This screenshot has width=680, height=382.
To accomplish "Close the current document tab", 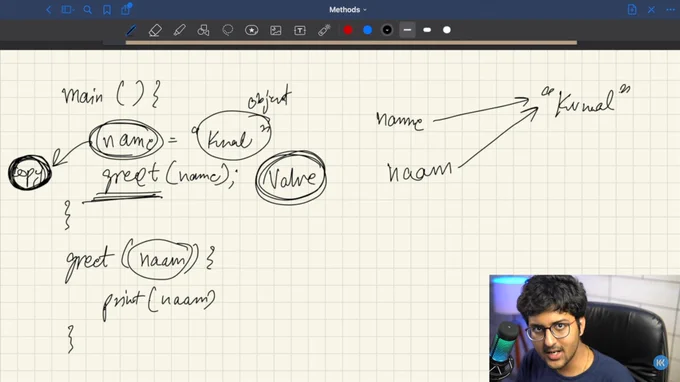I will (651, 10).
